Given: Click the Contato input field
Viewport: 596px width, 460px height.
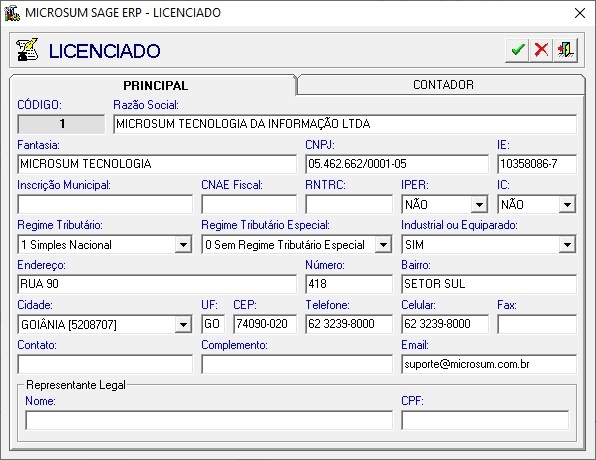Looking at the screenshot, I should [105, 364].
